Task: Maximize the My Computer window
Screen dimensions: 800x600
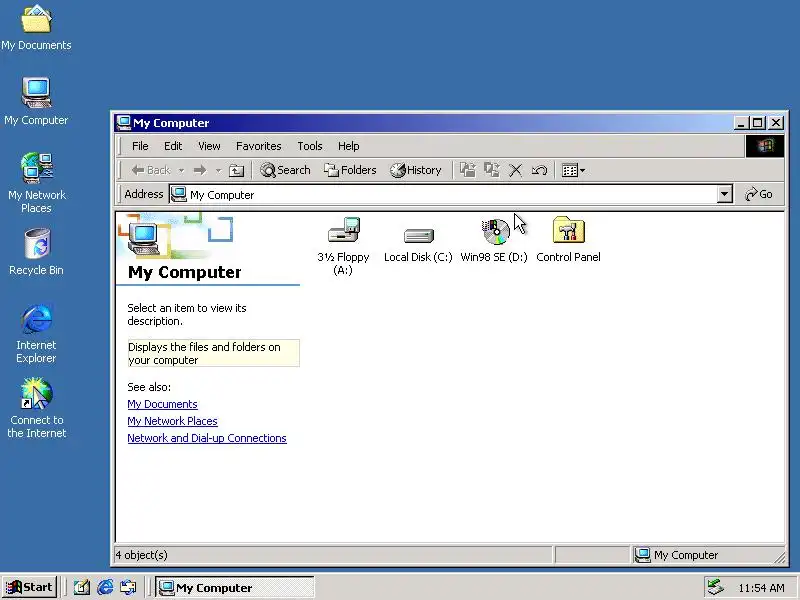Action: 758,123
